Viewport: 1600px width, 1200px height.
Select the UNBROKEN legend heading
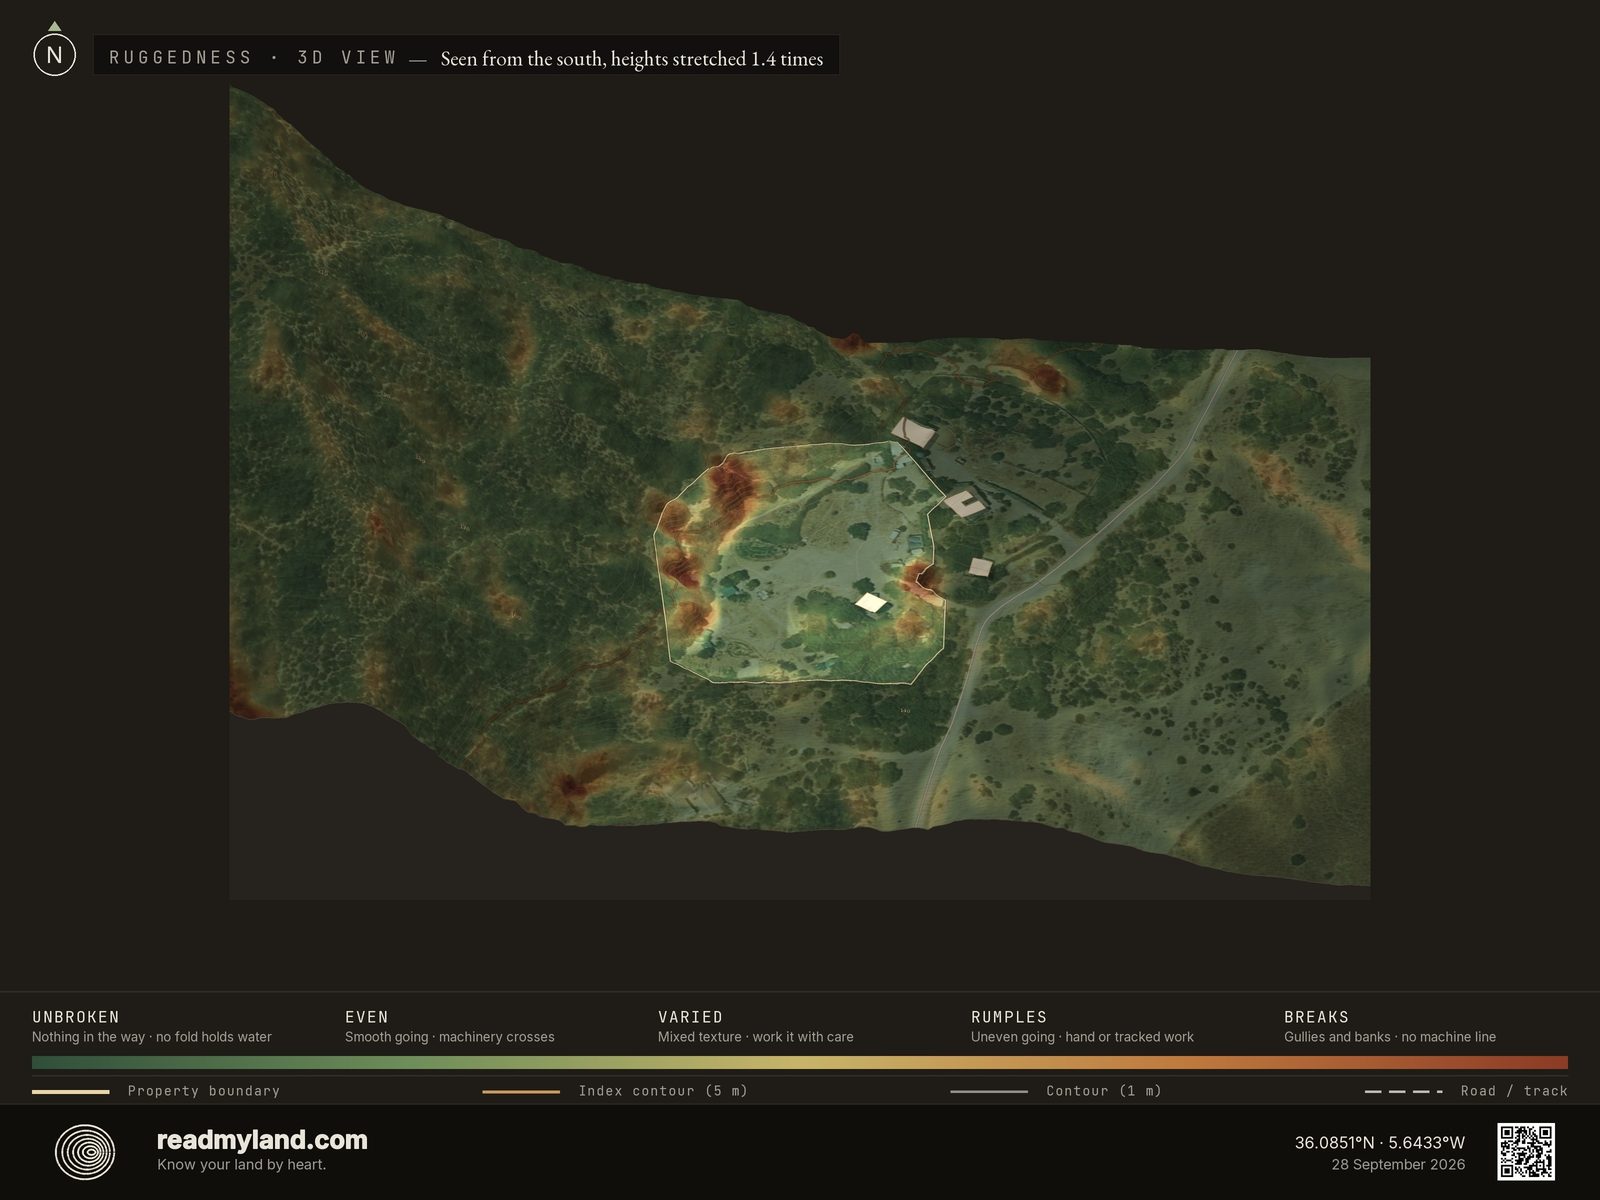[x=76, y=1017]
